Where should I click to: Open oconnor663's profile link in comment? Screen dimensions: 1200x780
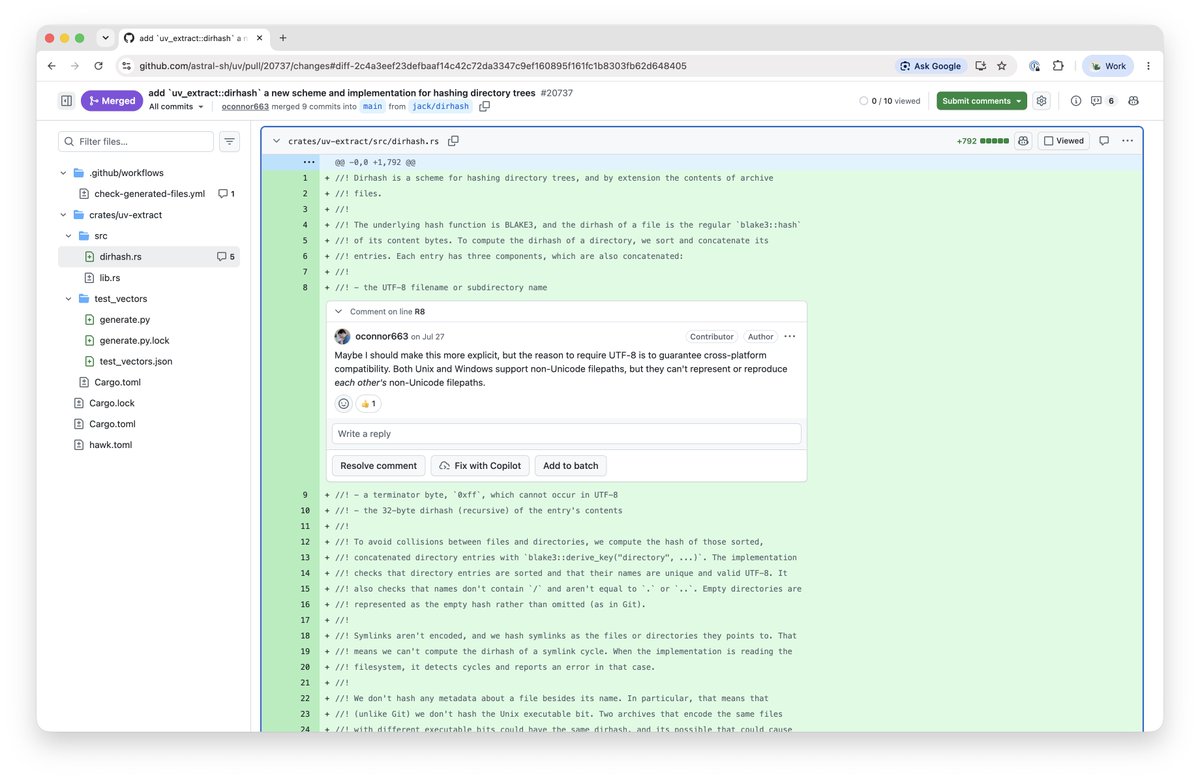(x=382, y=337)
